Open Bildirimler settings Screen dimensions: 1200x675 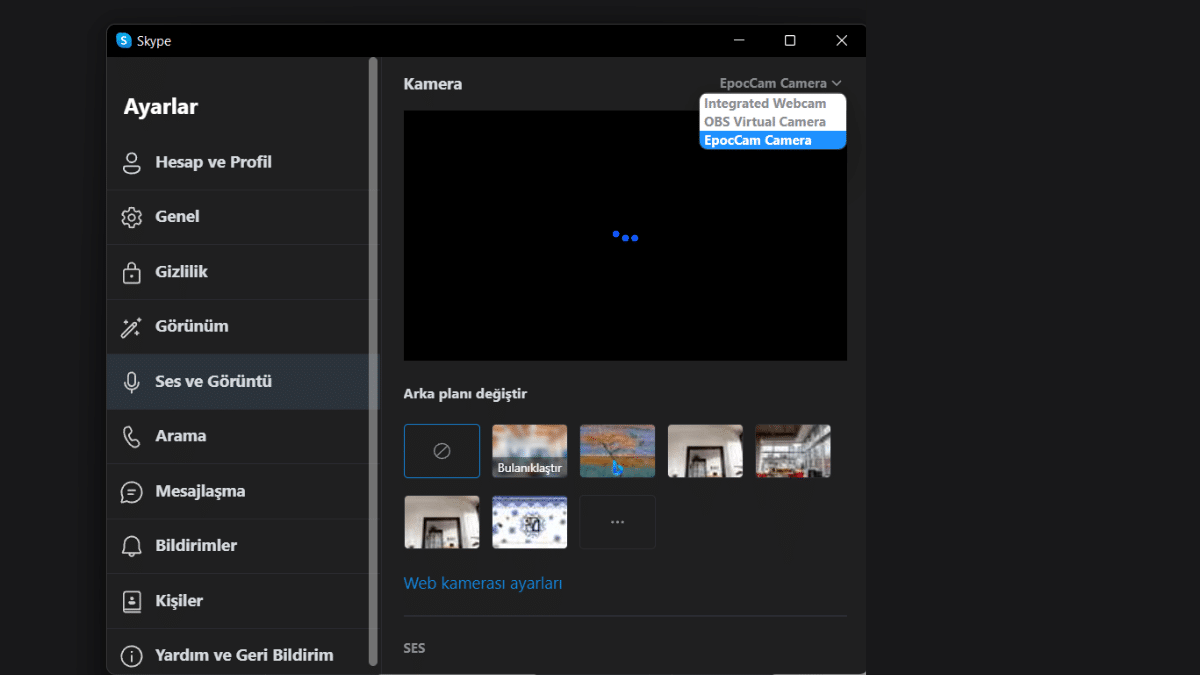(238, 546)
